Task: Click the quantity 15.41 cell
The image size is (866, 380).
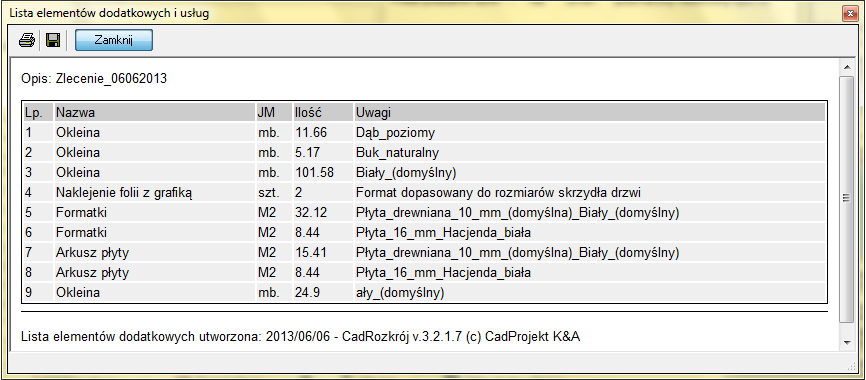Action: [x=323, y=253]
